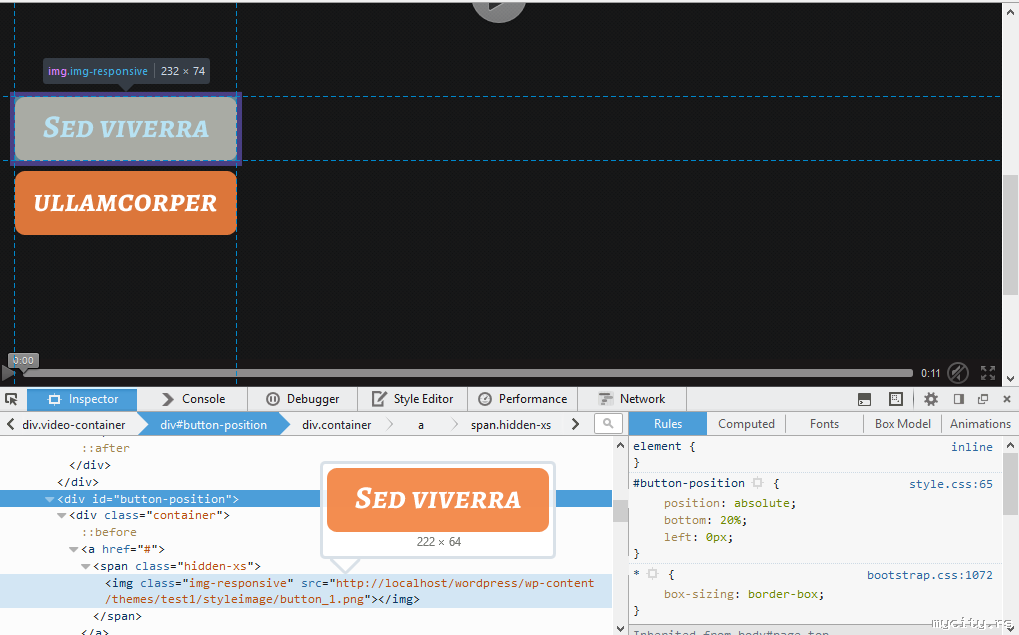Play the video using play button
Screen dimensions: 1019x635
(x=9, y=374)
